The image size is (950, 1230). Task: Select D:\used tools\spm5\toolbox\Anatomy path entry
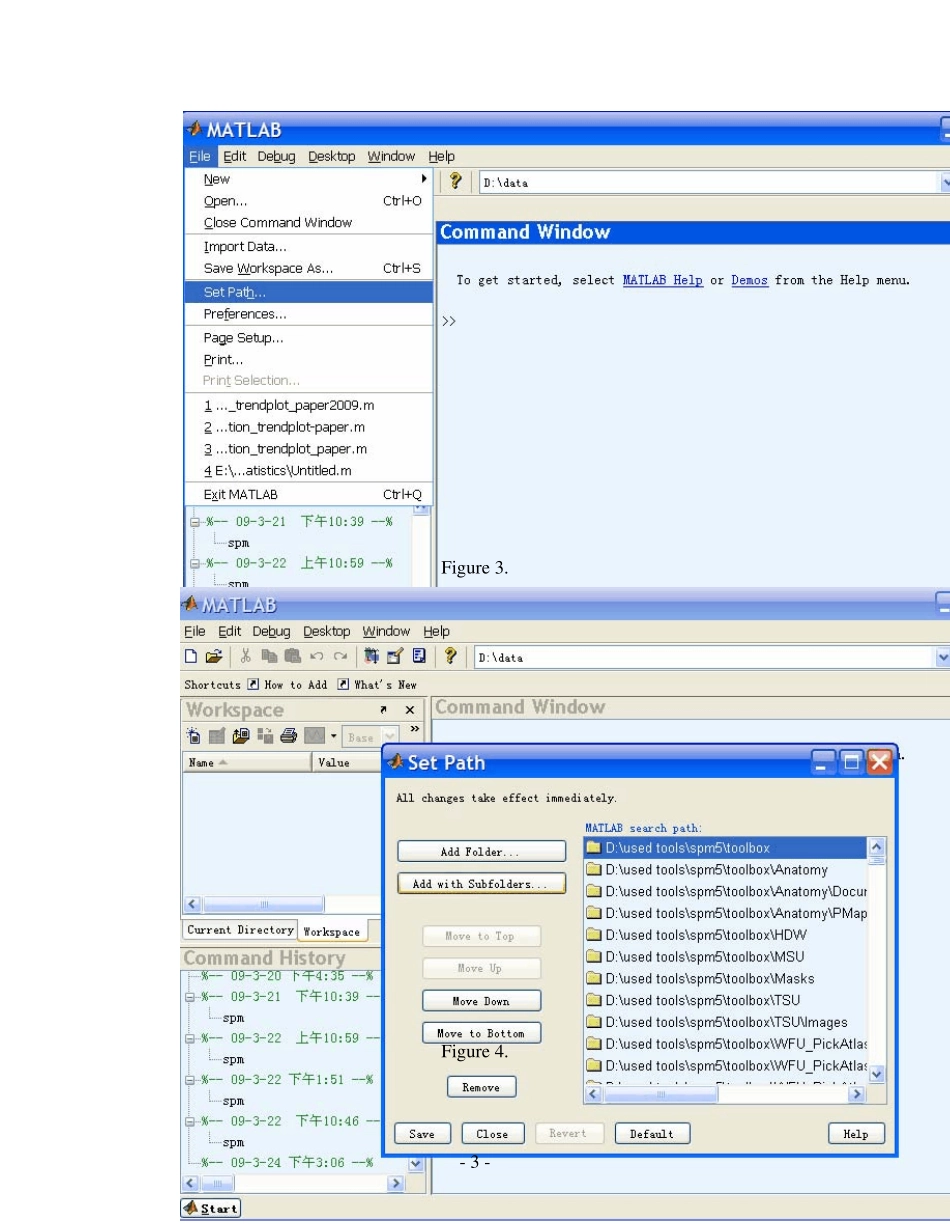tap(726, 870)
